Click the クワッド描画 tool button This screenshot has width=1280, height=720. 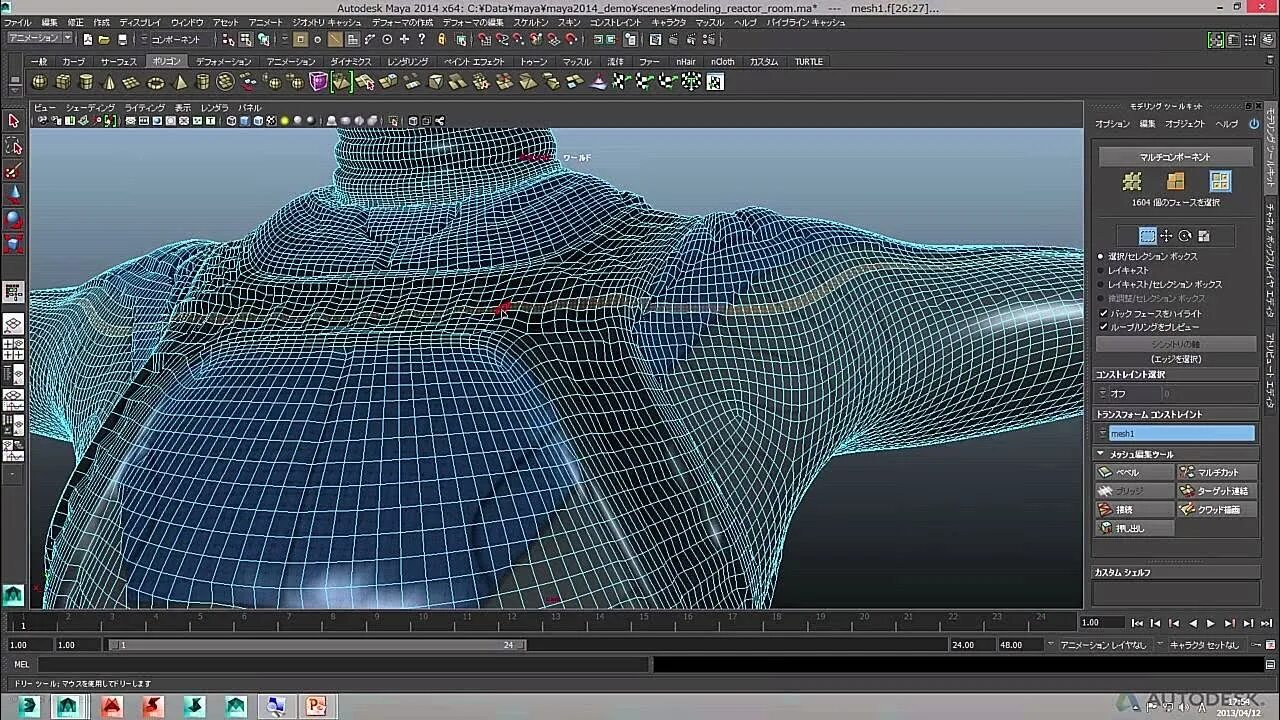click(x=1217, y=509)
